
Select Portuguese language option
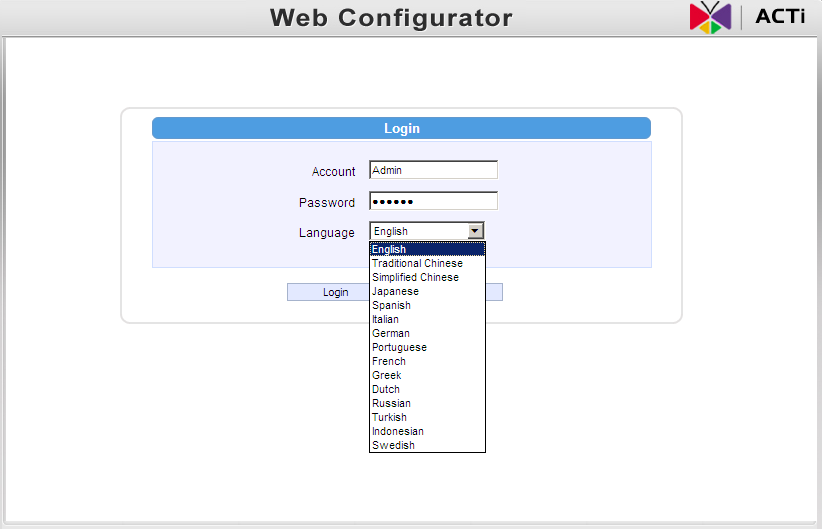coord(427,347)
